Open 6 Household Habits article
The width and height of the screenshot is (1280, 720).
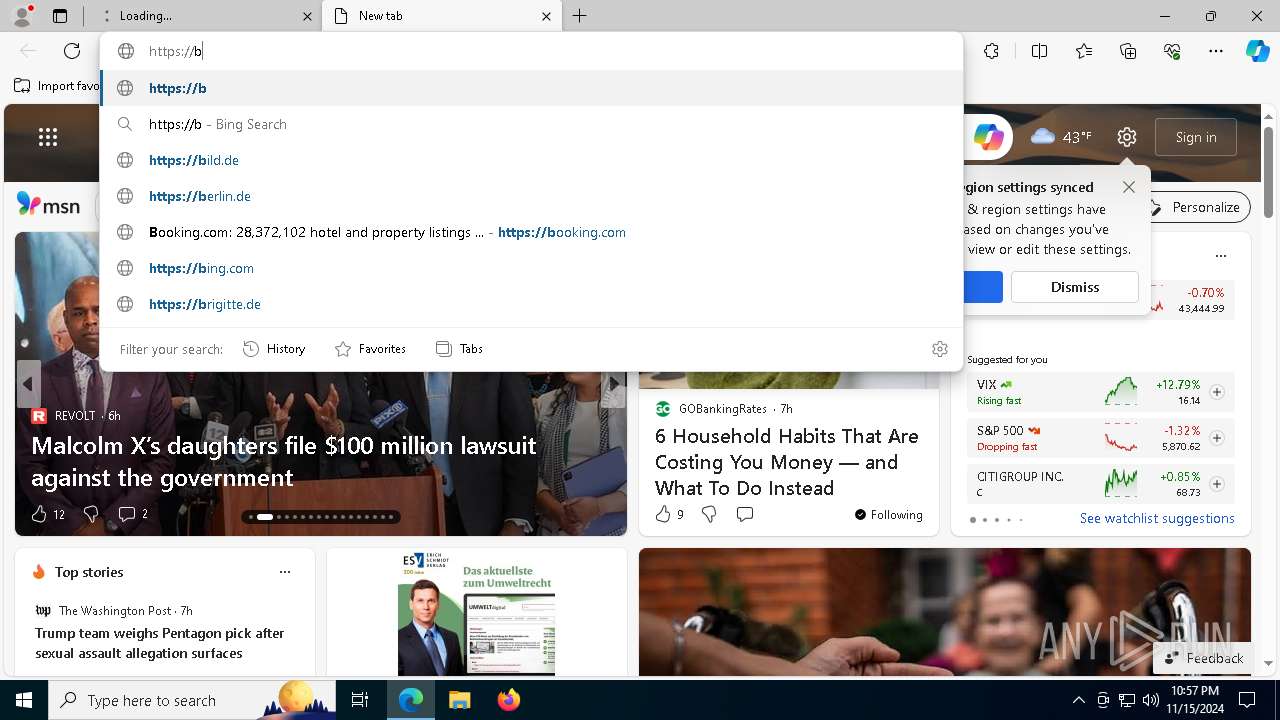click(x=787, y=462)
